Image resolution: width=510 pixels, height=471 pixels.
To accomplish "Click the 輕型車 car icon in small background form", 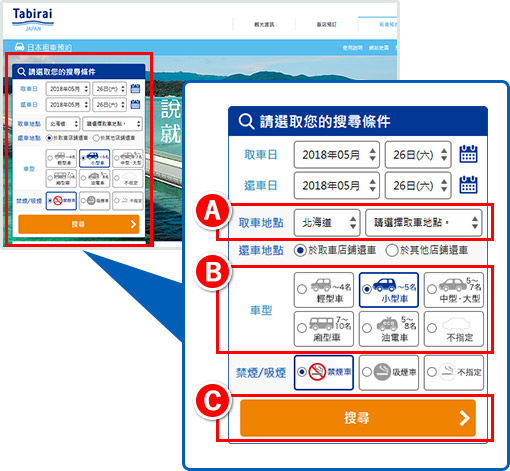I will (x=61, y=156).
